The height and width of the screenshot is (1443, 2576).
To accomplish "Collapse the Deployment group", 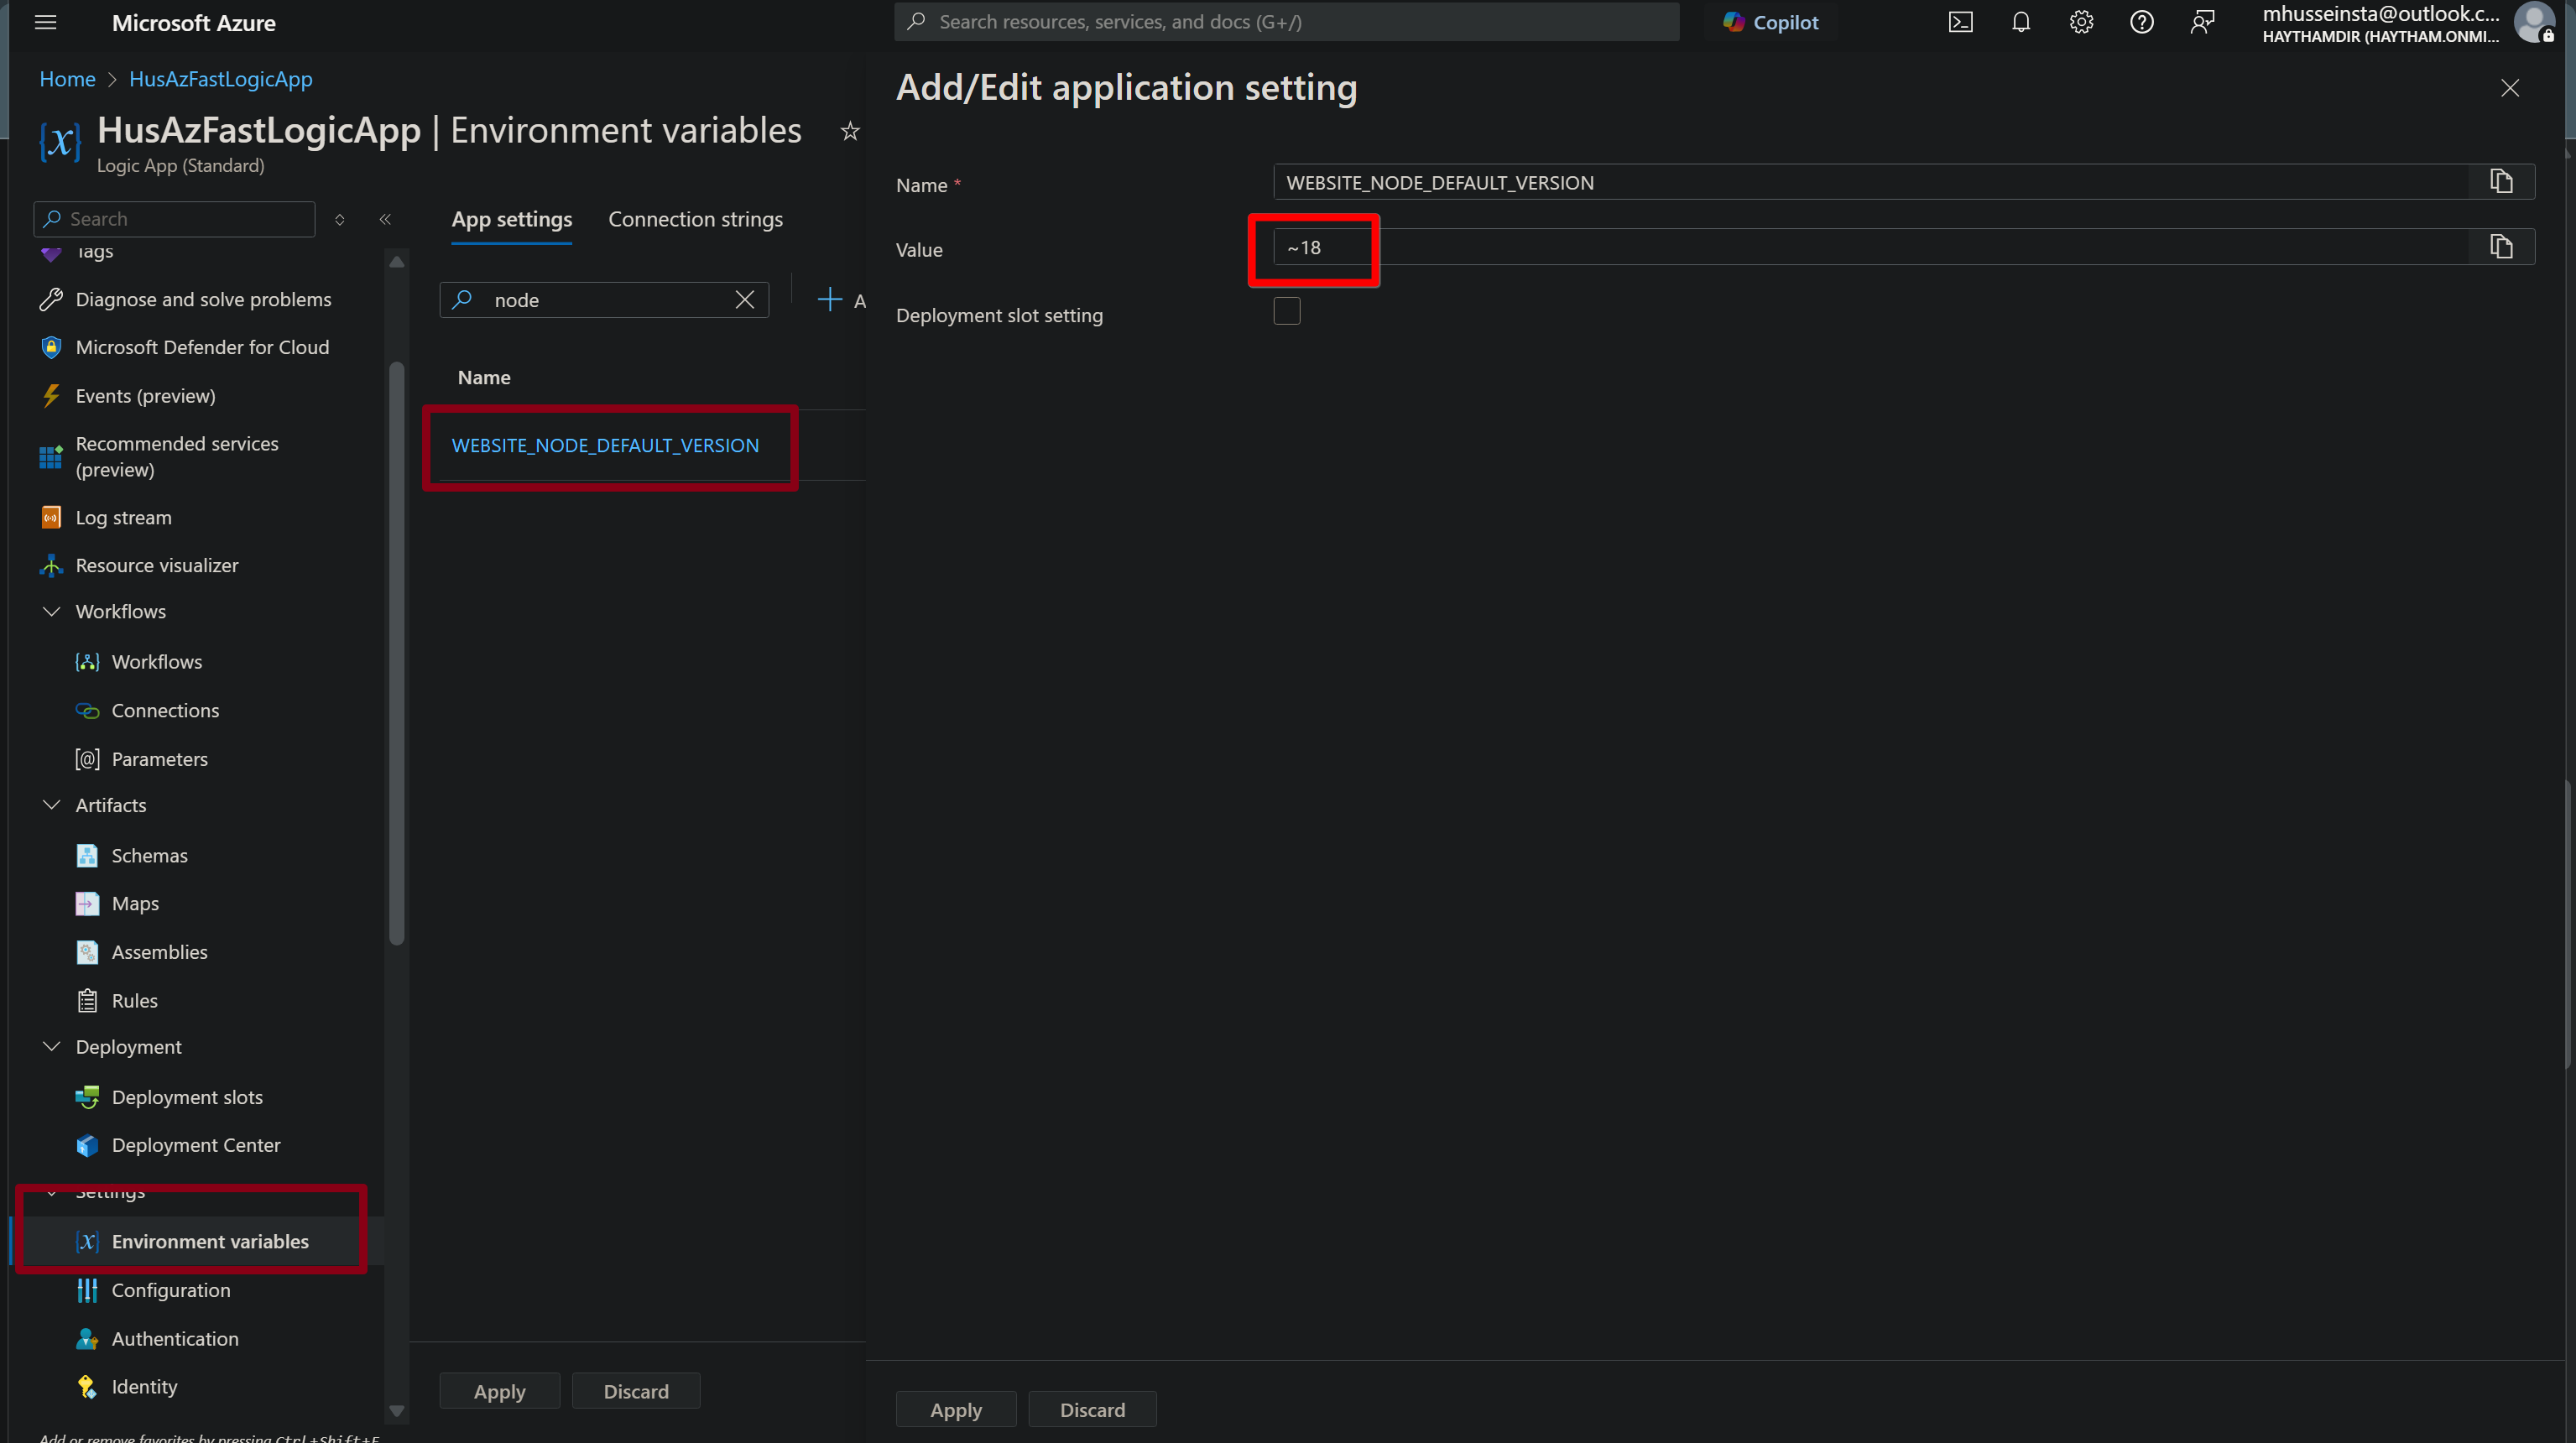I will coord(52,1046).
